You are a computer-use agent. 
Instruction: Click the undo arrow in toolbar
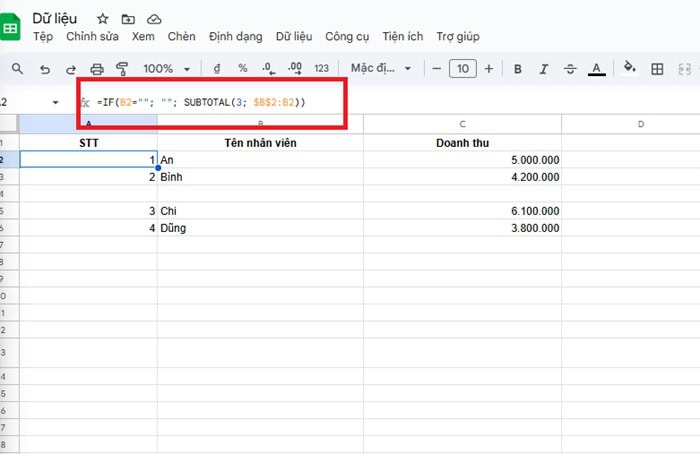[x=44, y=69]
